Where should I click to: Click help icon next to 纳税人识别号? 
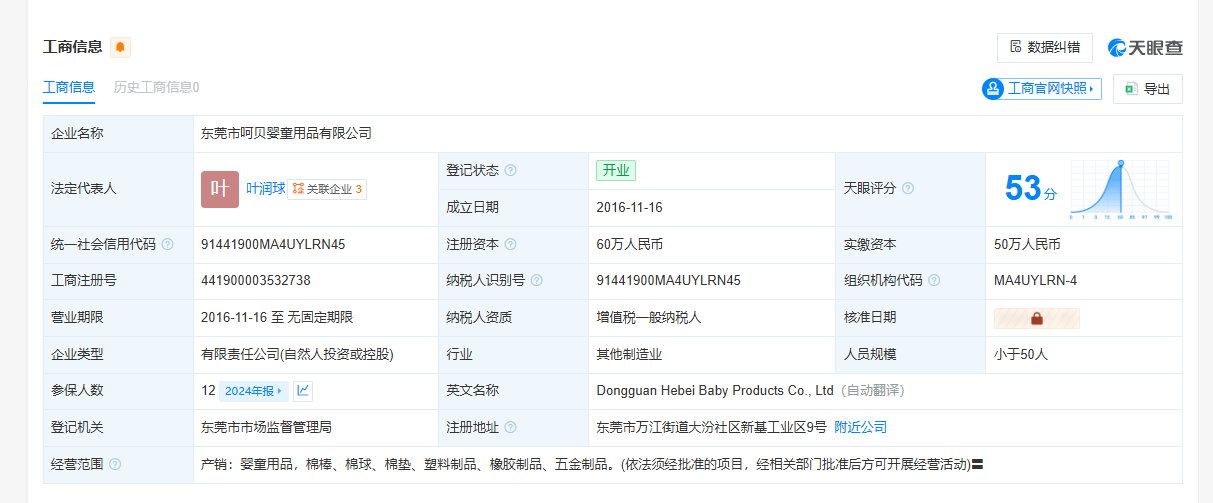pos(536,281)
